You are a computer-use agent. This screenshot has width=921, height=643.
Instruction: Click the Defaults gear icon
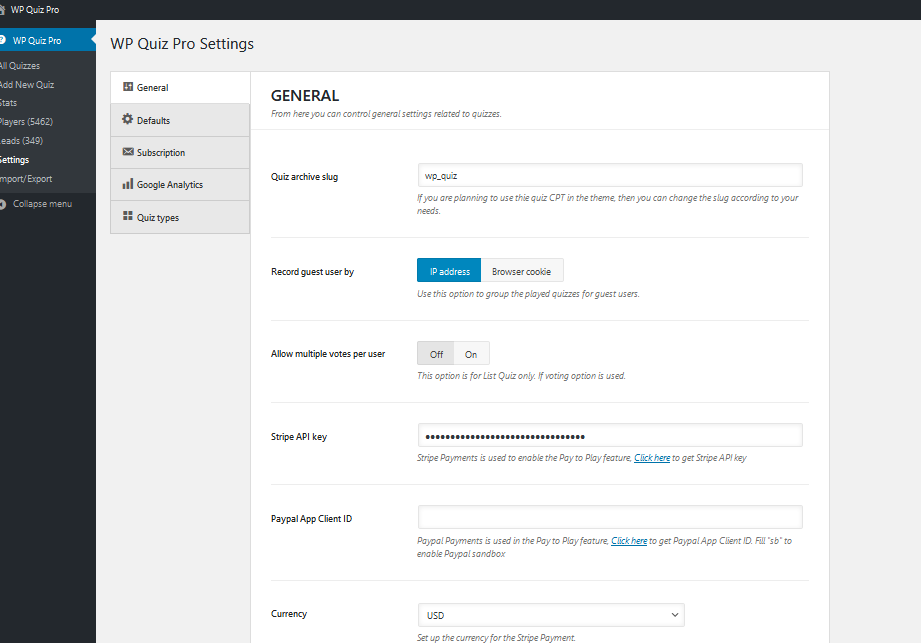pyautogui.click(x=127, y=119)
